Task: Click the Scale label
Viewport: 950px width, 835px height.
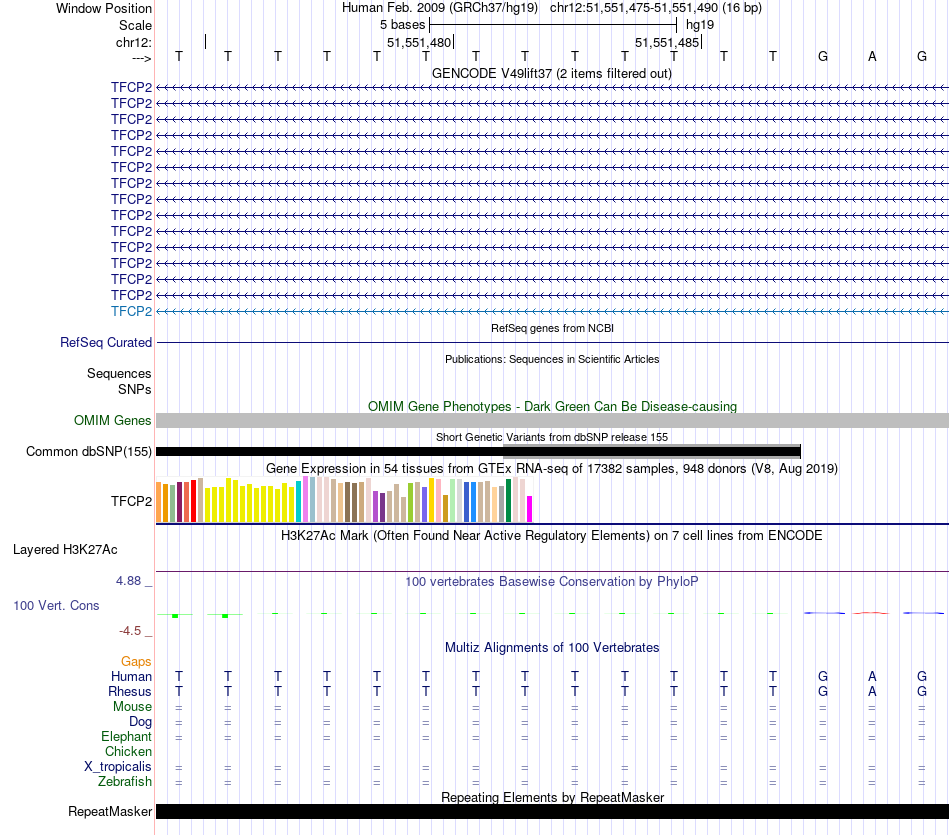Action: pos(135,25)
